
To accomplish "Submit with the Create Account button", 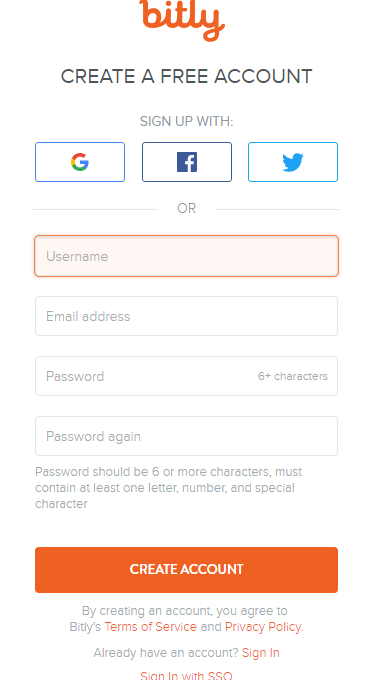I will (x=186, y=569).
